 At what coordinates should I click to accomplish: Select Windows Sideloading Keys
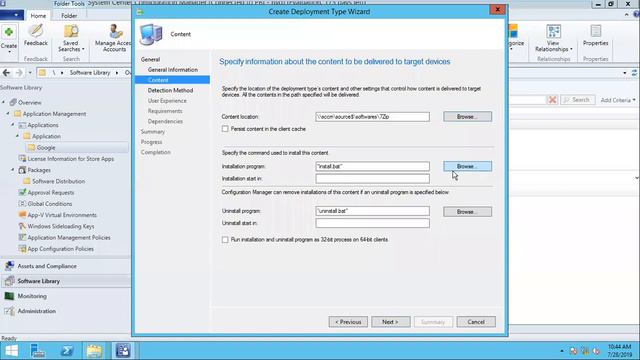coord(61,226)
